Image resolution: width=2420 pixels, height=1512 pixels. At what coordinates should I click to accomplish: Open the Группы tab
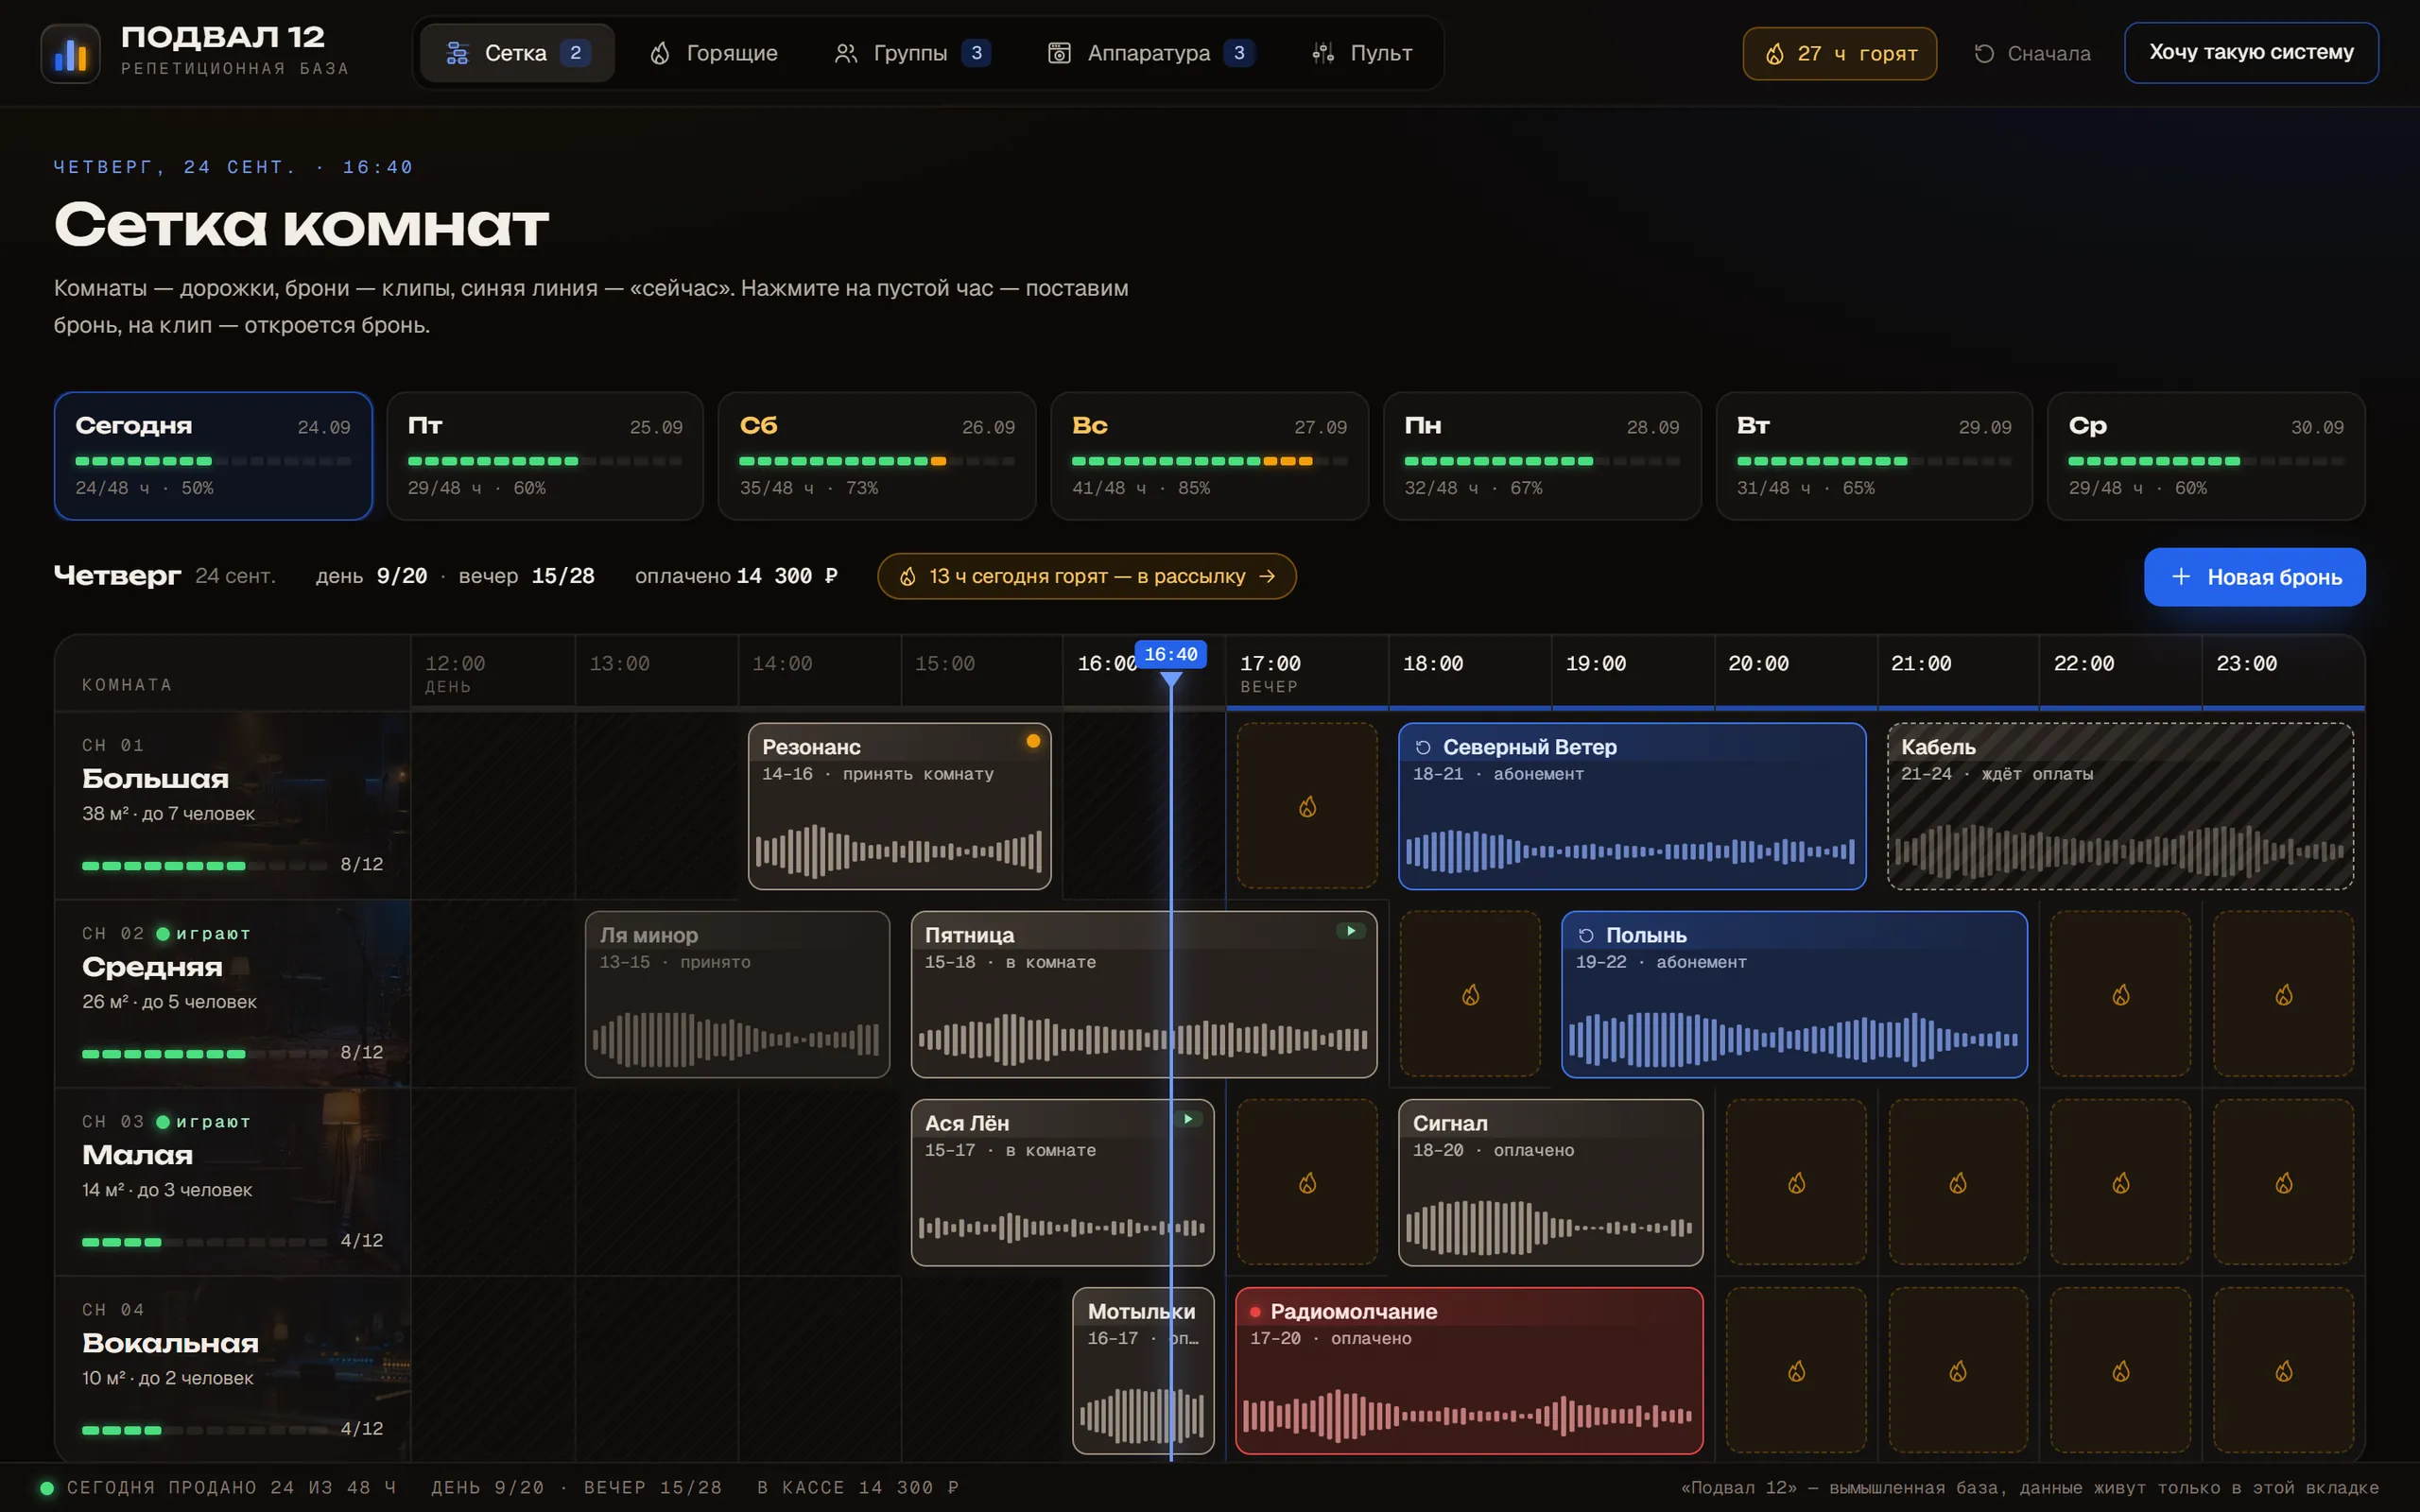click(x=912, y=53)
